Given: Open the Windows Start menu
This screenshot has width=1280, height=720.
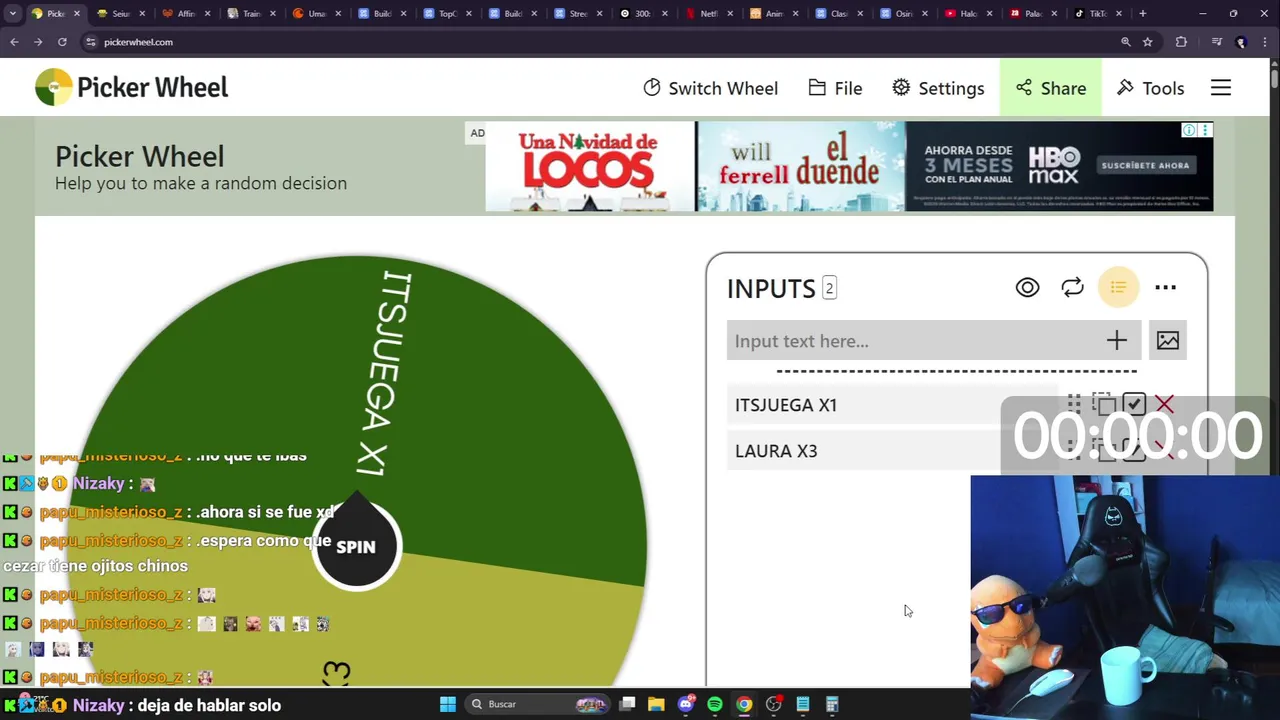Looking at the screenshot, I should coord(448,704).
